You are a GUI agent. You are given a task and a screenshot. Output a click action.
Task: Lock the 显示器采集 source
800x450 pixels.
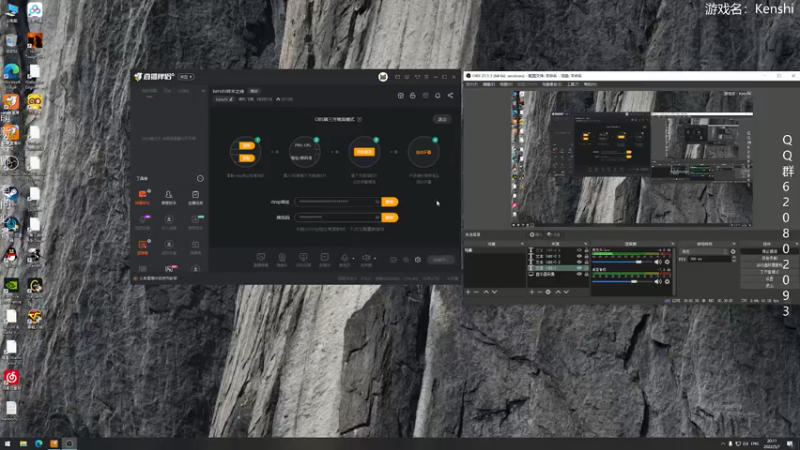pyautogui.click(x=586, y=274)
